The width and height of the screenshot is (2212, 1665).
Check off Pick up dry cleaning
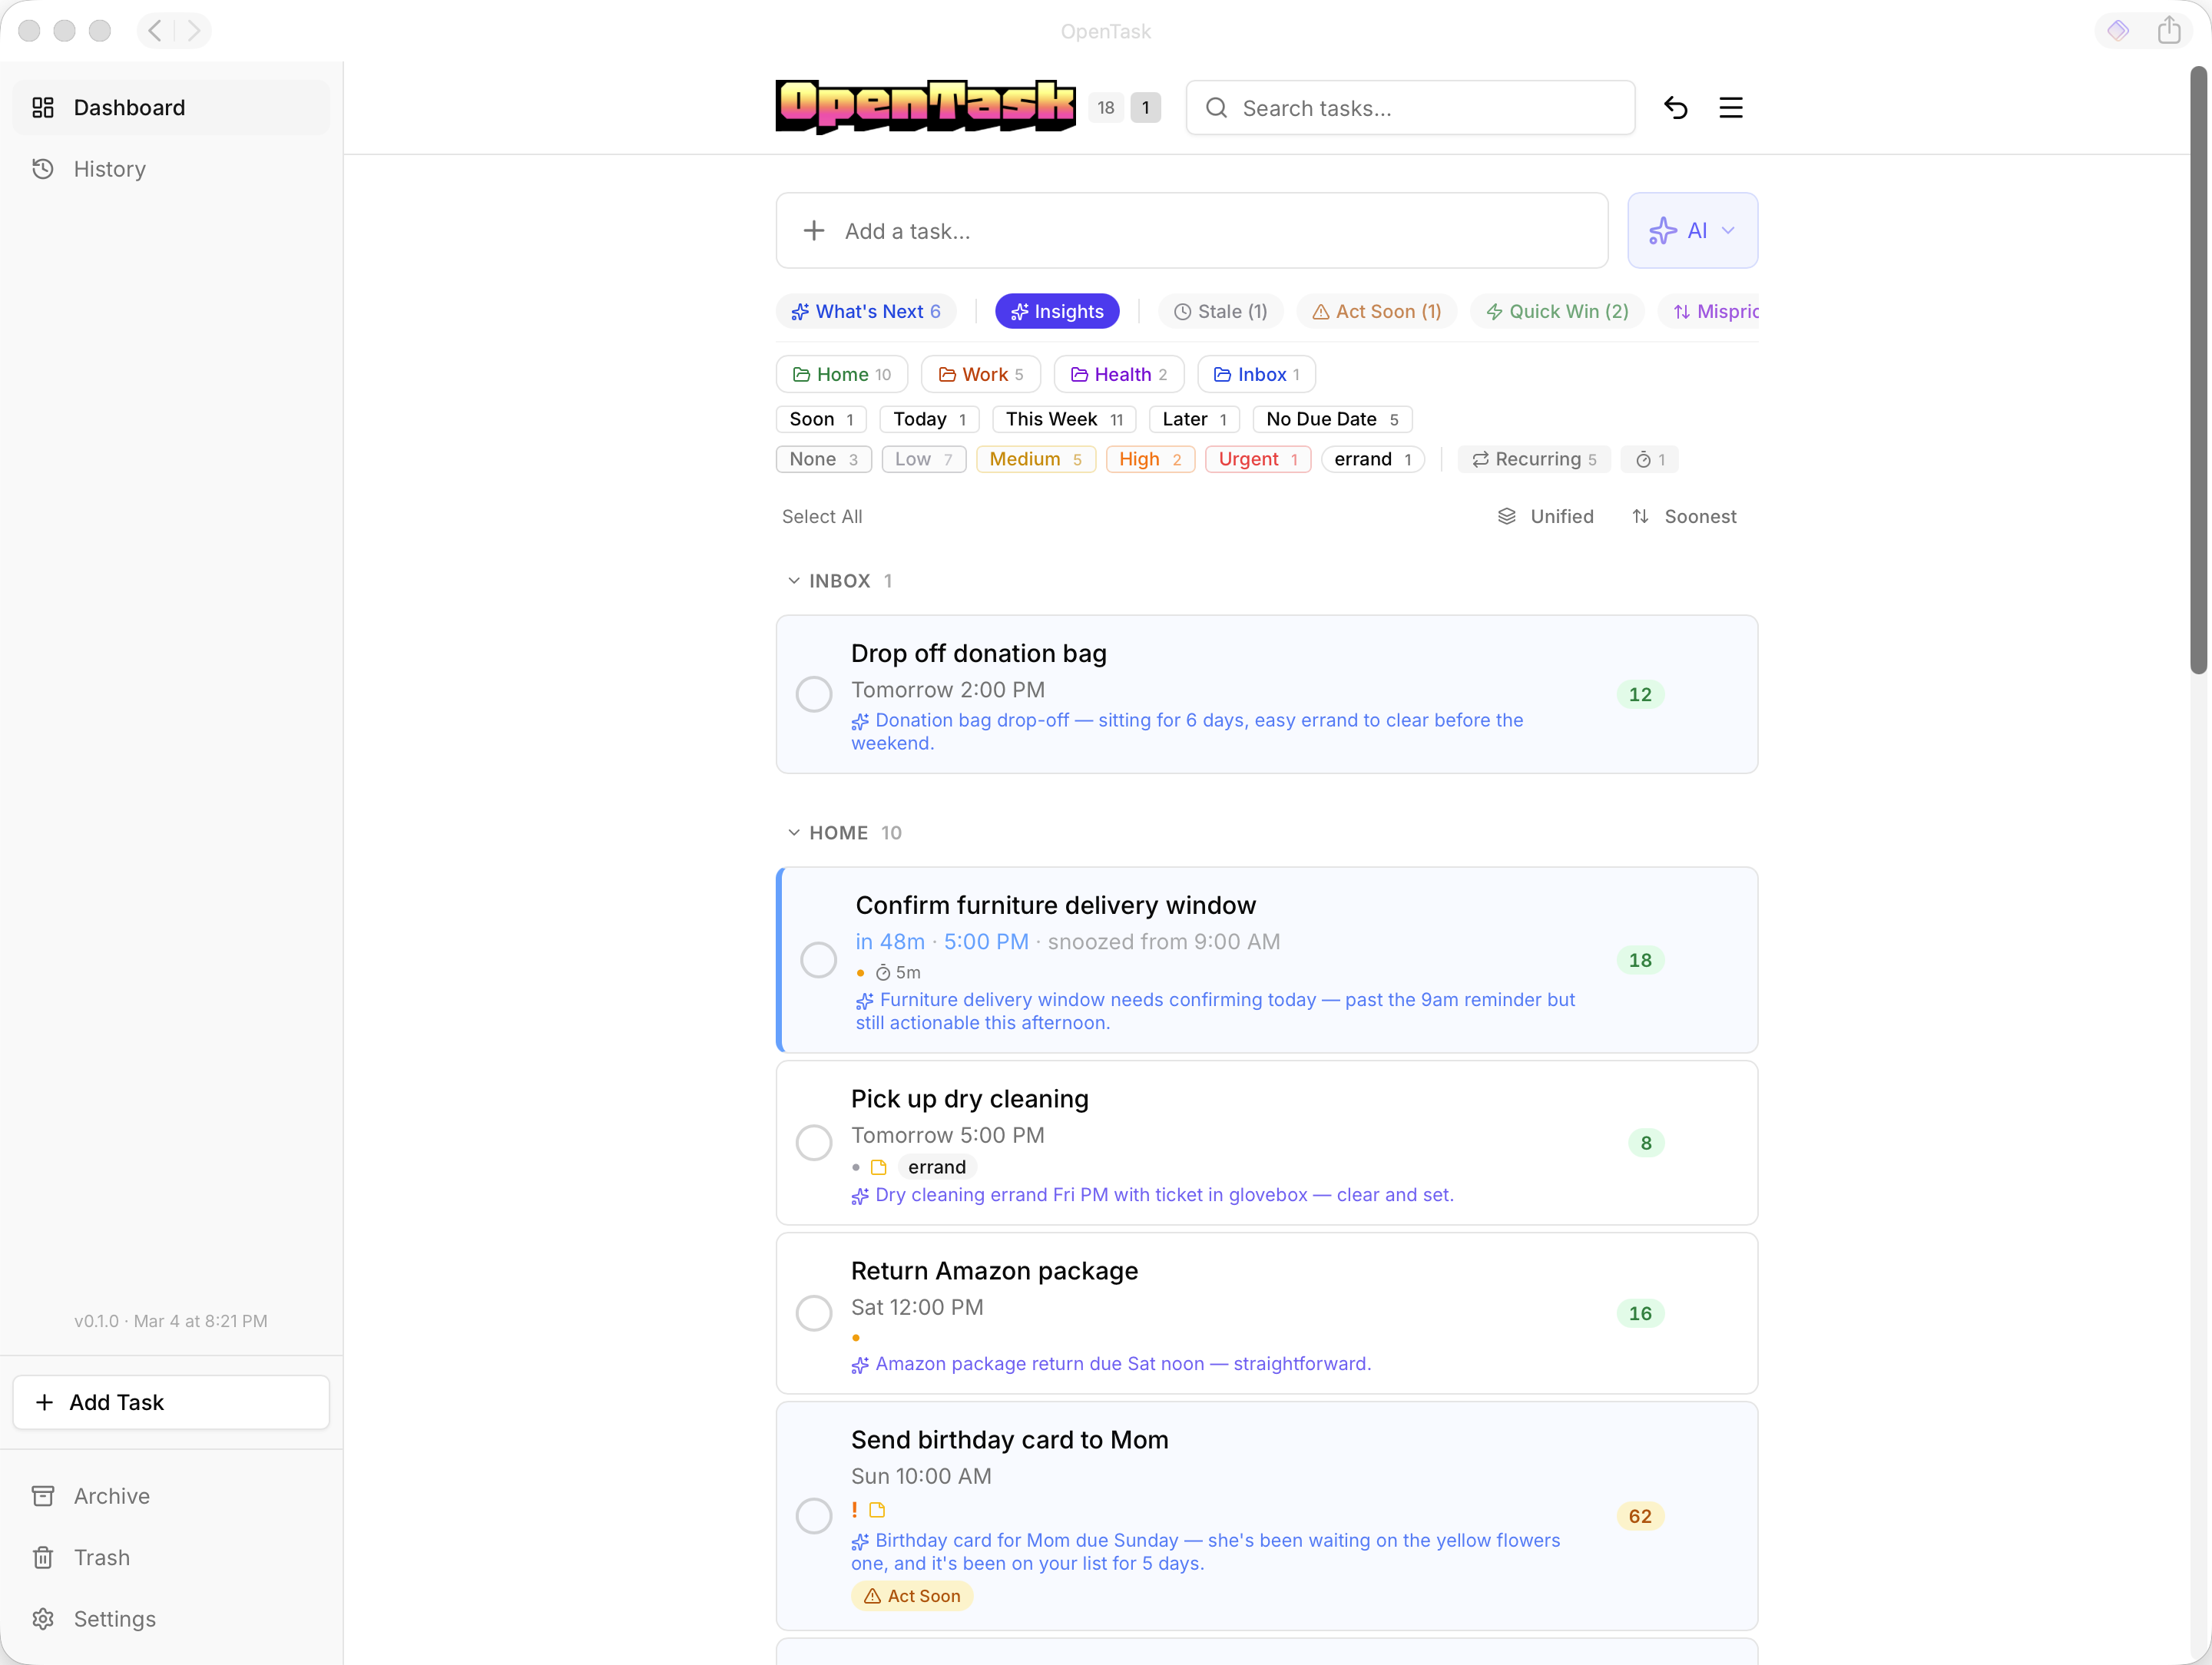click(x=813, y=1142)
